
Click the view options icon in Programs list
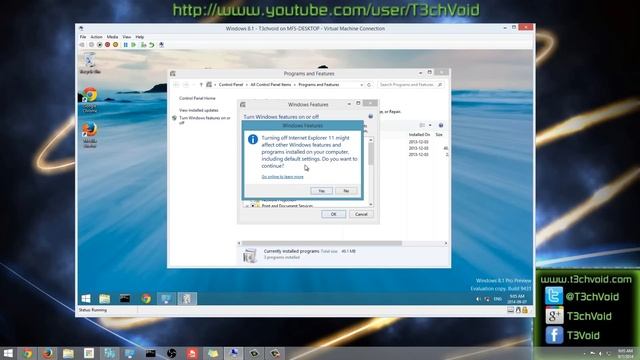[x=422, y=125]
